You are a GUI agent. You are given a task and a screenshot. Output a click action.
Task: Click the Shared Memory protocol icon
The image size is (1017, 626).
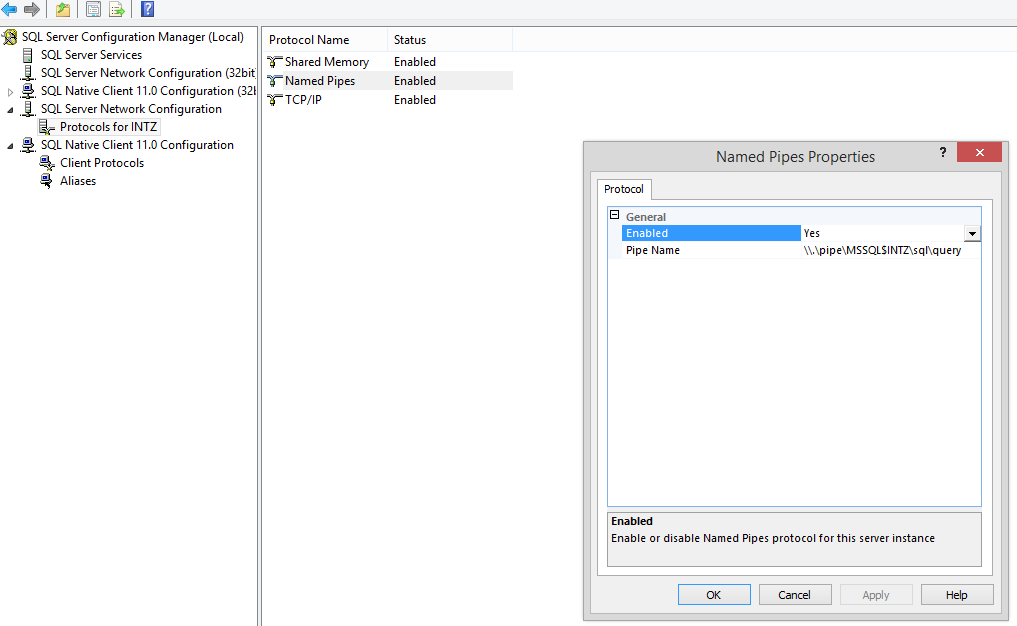point(275,62)
